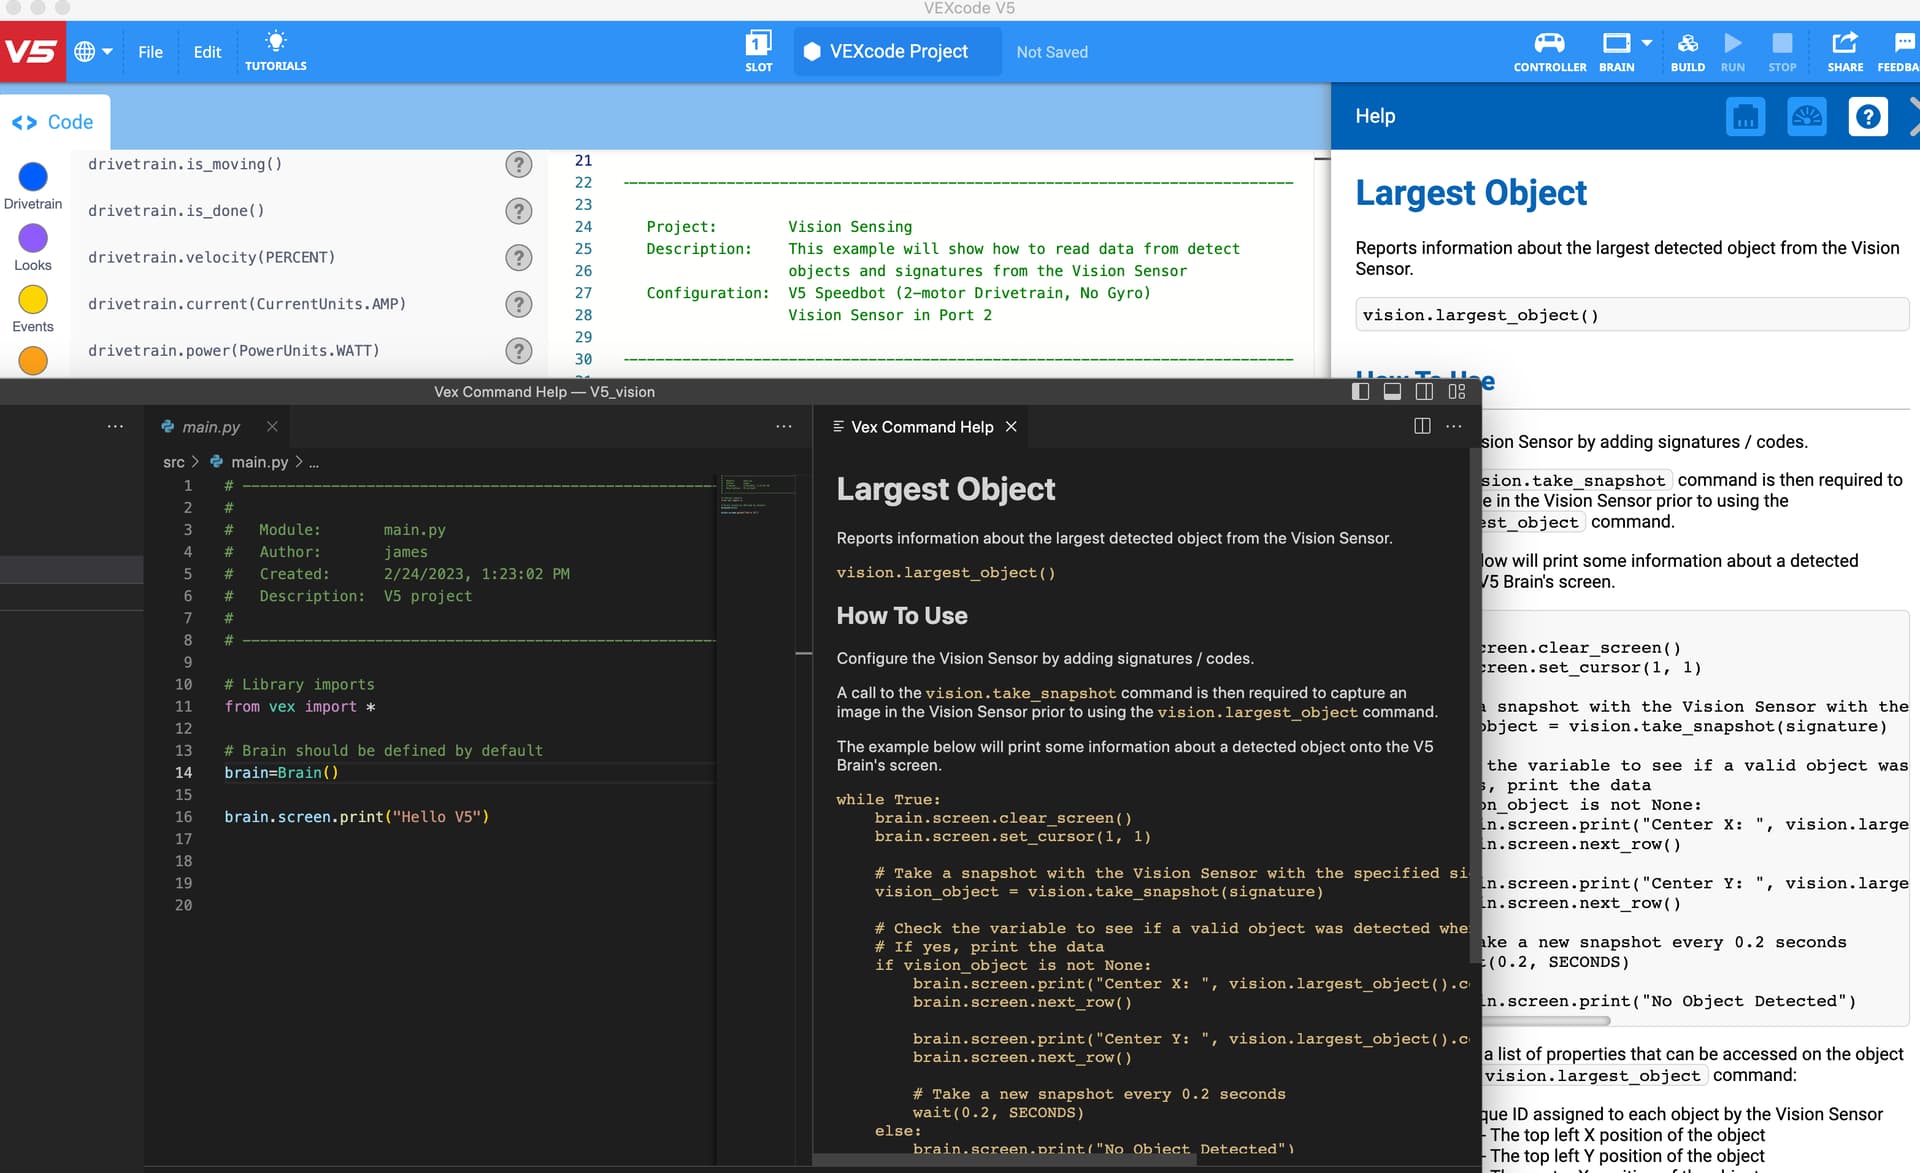Select the Drivetrain category swatch
Viewport: 1920px width, 1173px height.
coord(33,177)
